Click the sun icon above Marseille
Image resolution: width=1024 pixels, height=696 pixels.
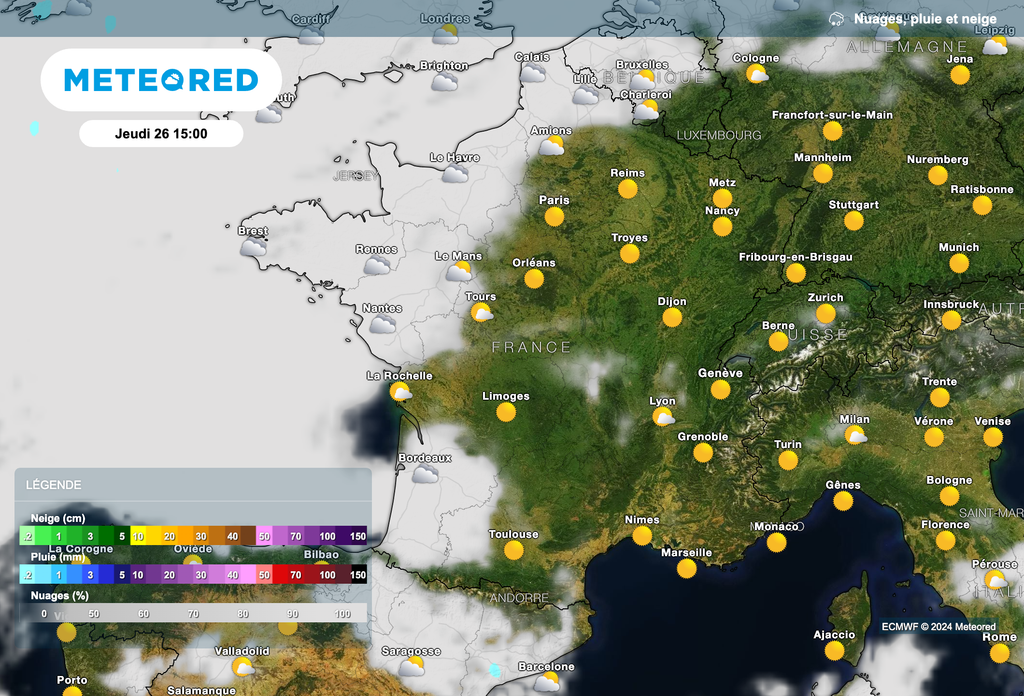(687, 566)
